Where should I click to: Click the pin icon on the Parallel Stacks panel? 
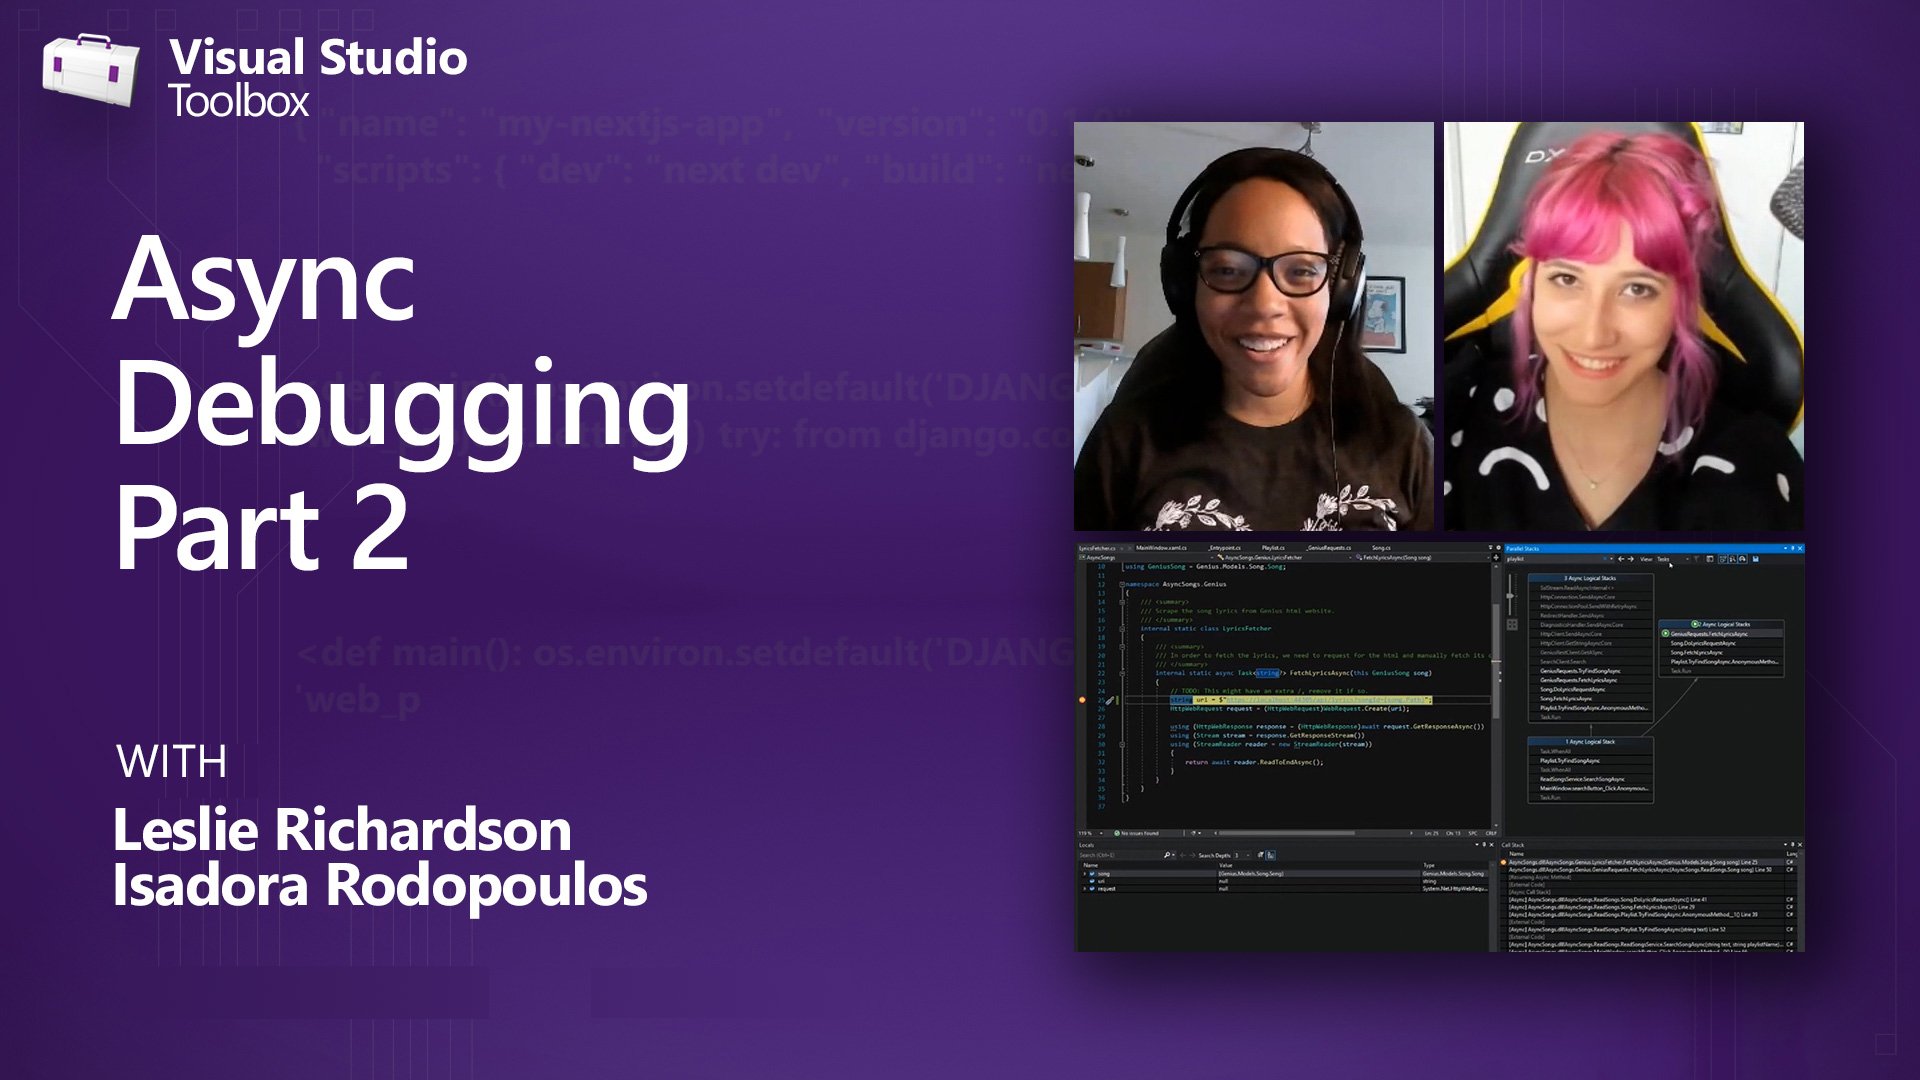coord(1793,547)
